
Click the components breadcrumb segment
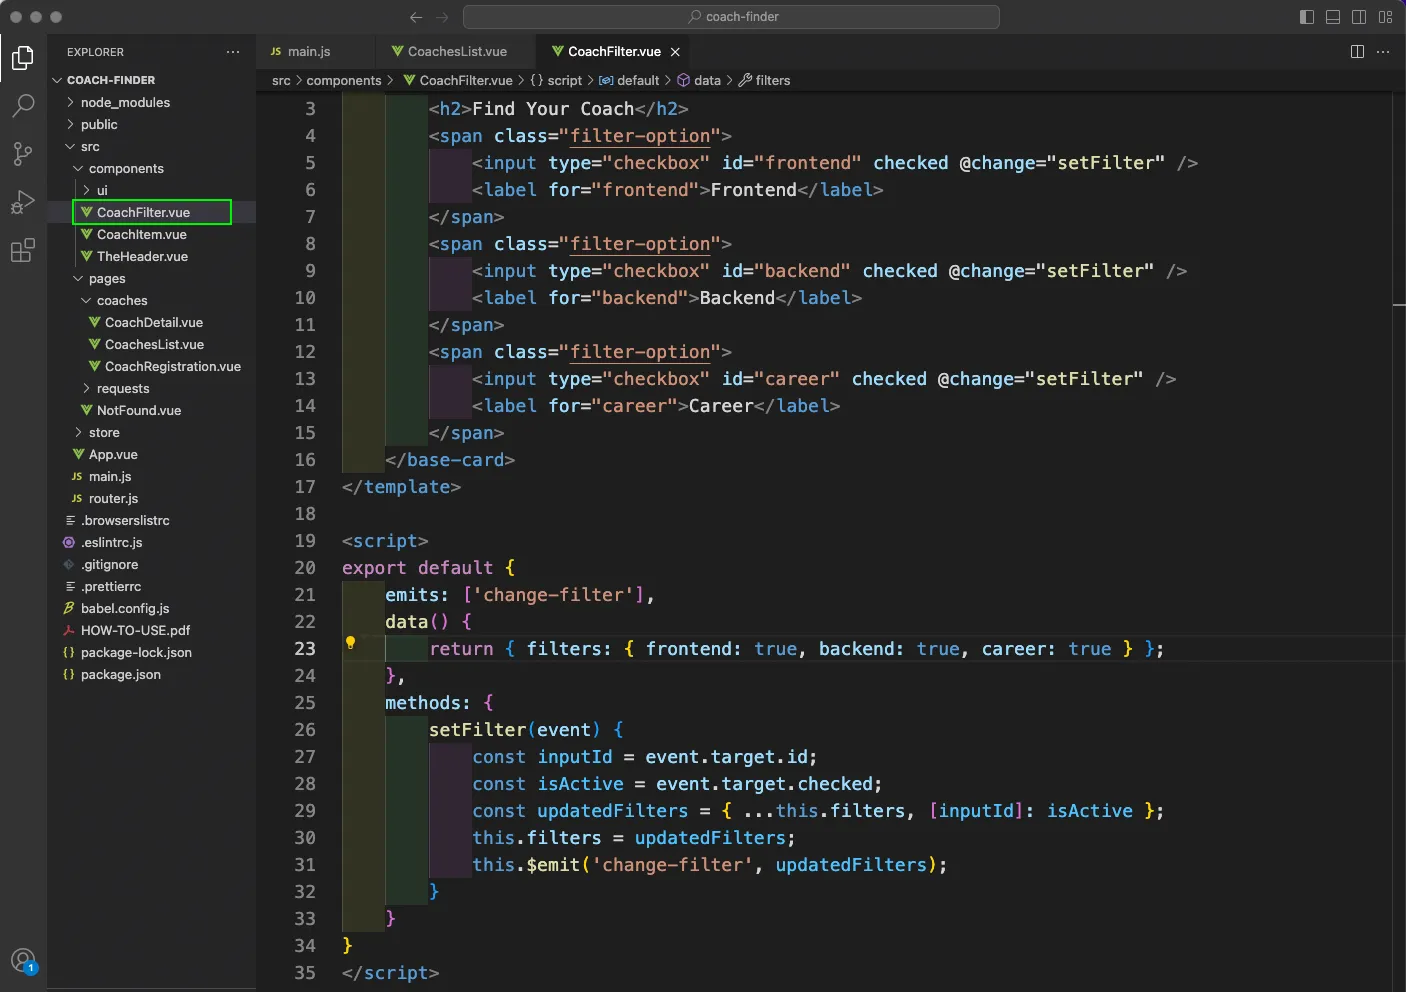tap(343, 80)
